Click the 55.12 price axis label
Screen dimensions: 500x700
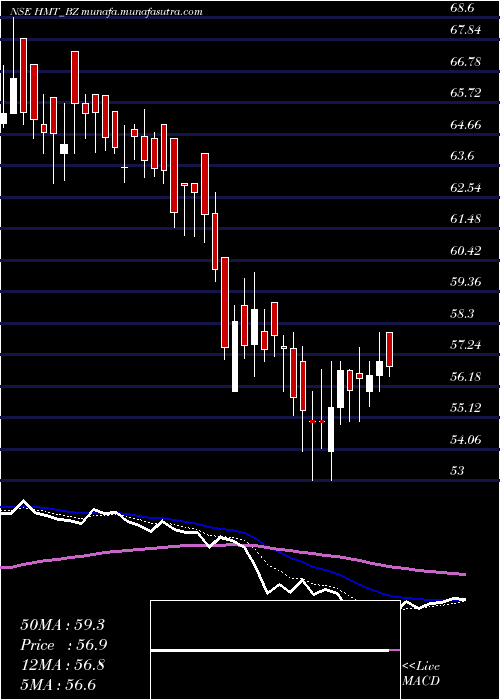point(465,408)
